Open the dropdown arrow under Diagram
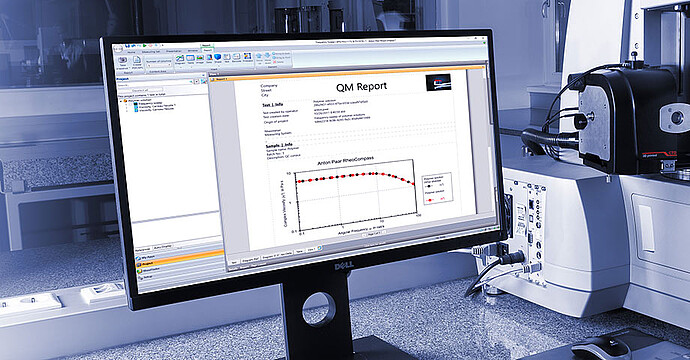 pyautogui.click(x=180, y=67)
